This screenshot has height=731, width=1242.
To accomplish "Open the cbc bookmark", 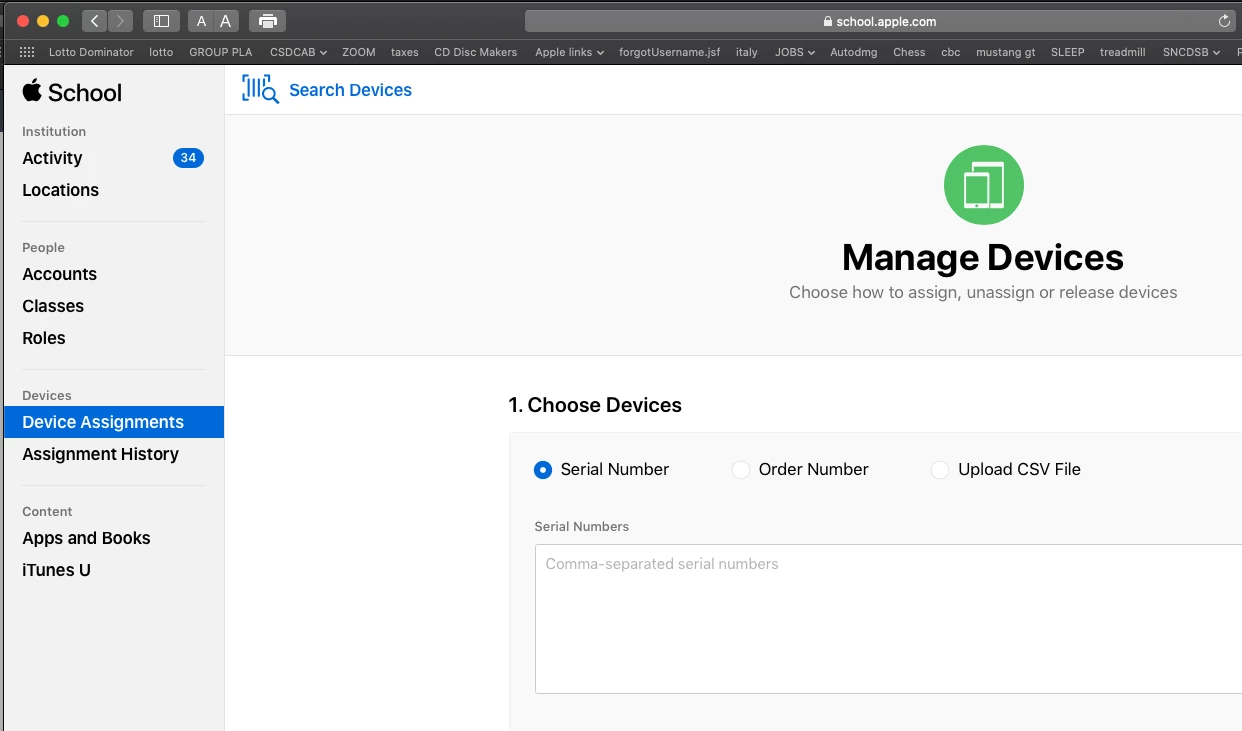I will coord(951,52).
